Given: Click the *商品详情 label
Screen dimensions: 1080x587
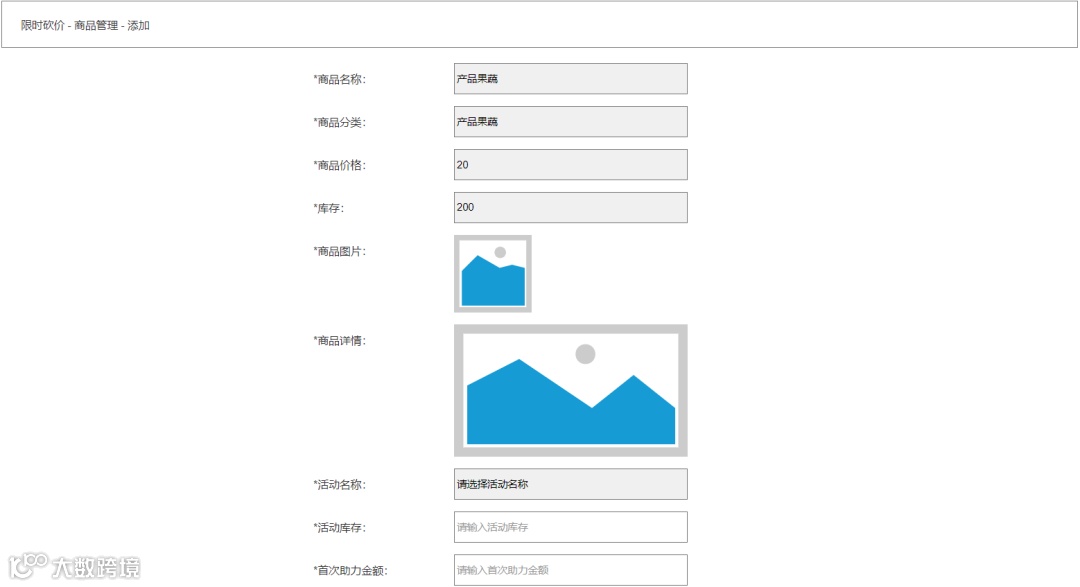Looking at the screenshot, I should tap(340, 341).
